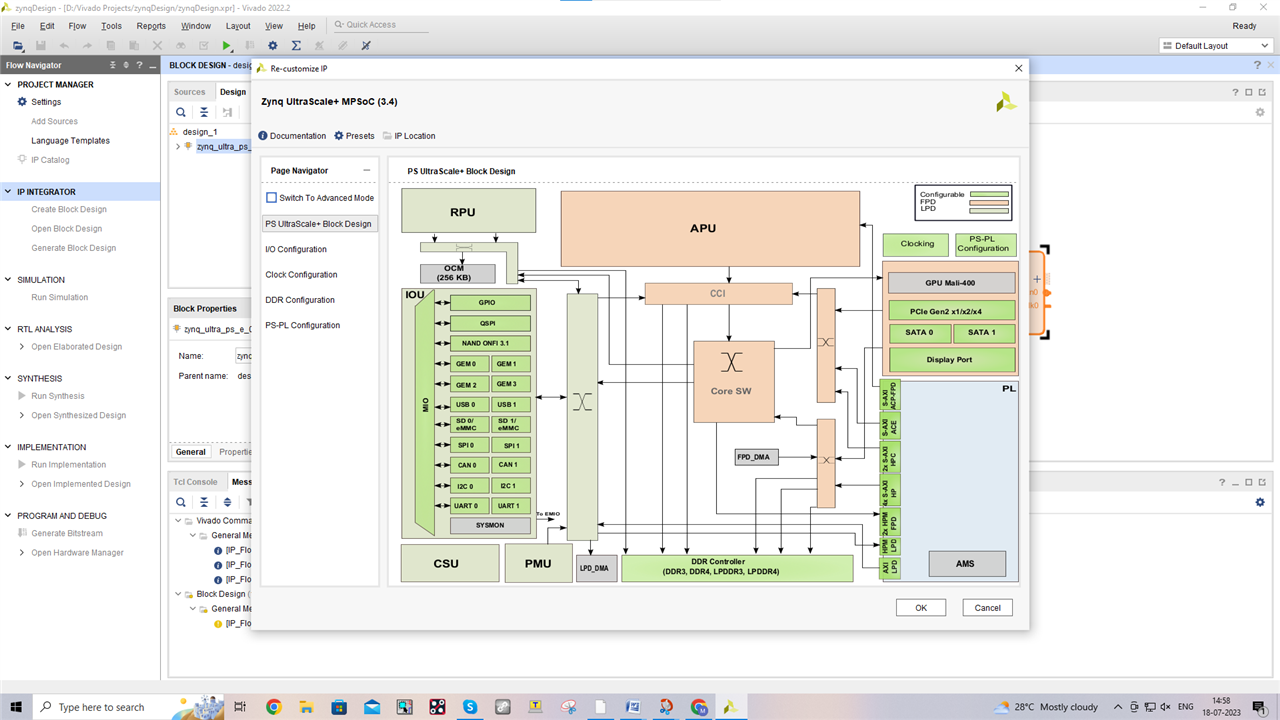
Task: Click the Sigma reports toolbar icon
Action: tap(296, 46)
